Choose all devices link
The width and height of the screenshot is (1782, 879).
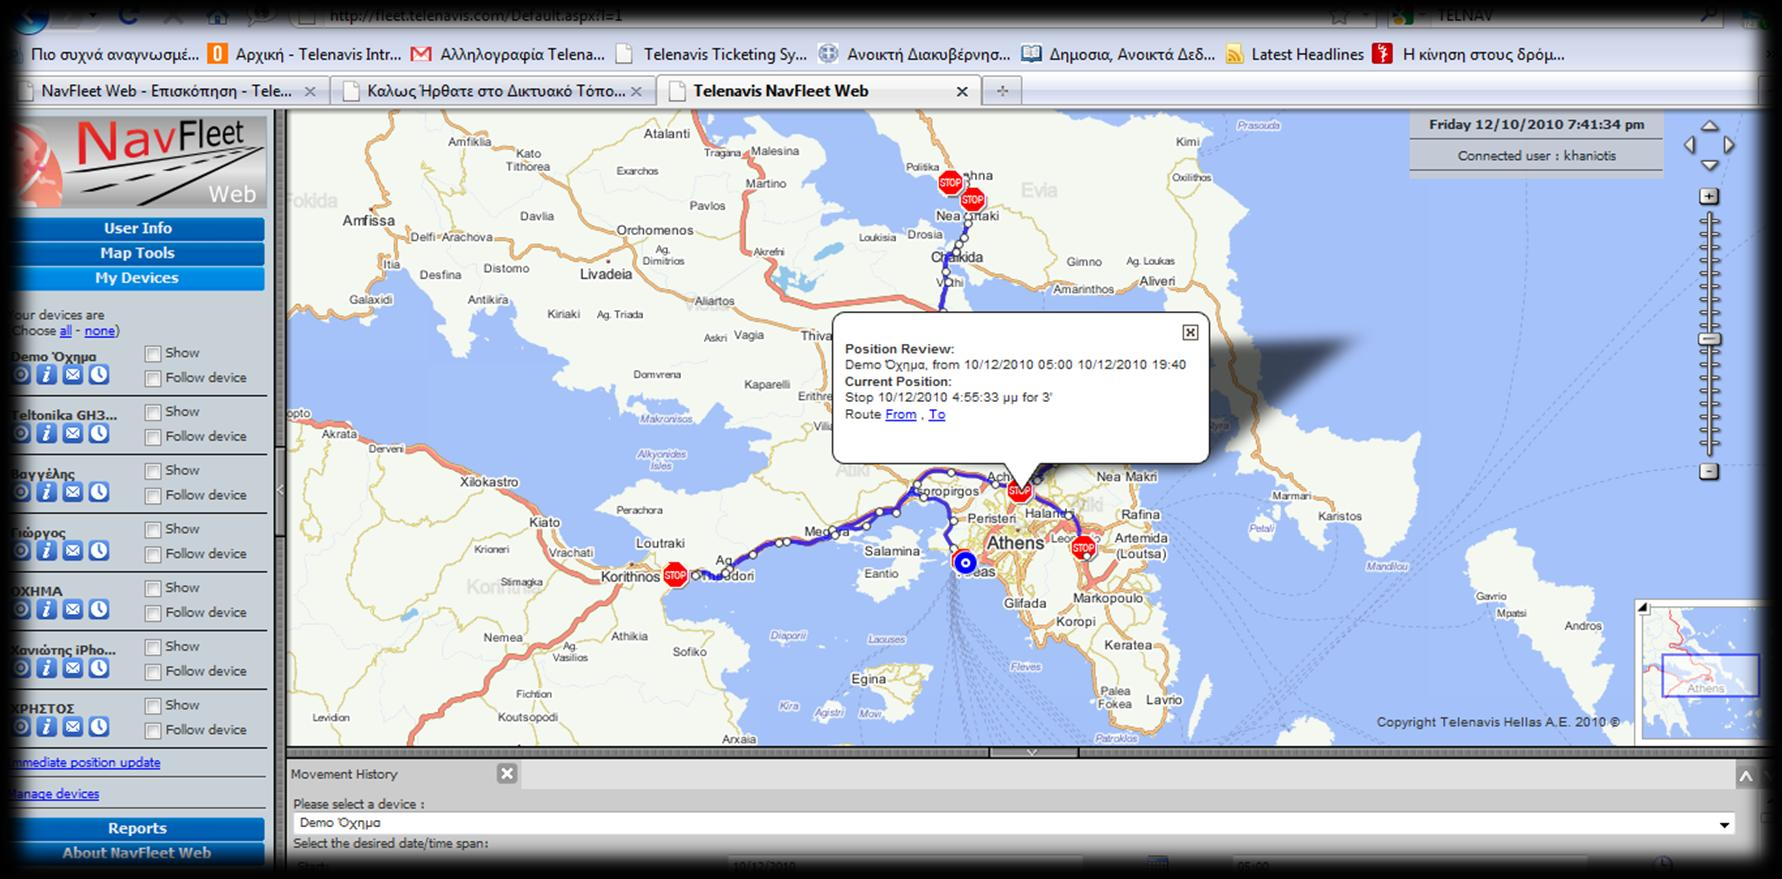[x=66, y=331]
